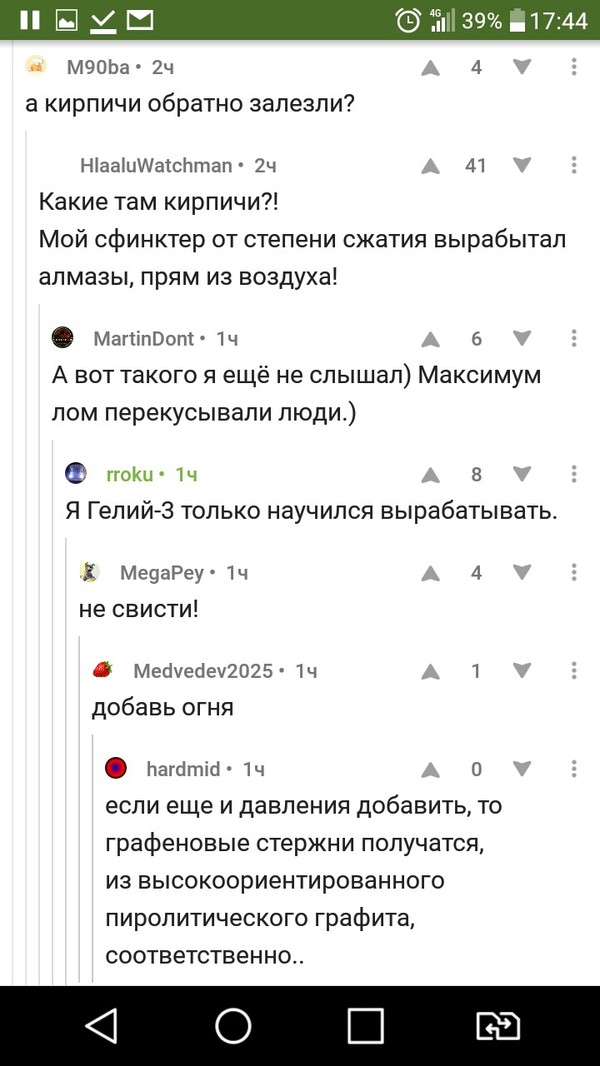Upvote the comment by Medvedev2025
The image size is (600, 1066).
pos(431,671)
